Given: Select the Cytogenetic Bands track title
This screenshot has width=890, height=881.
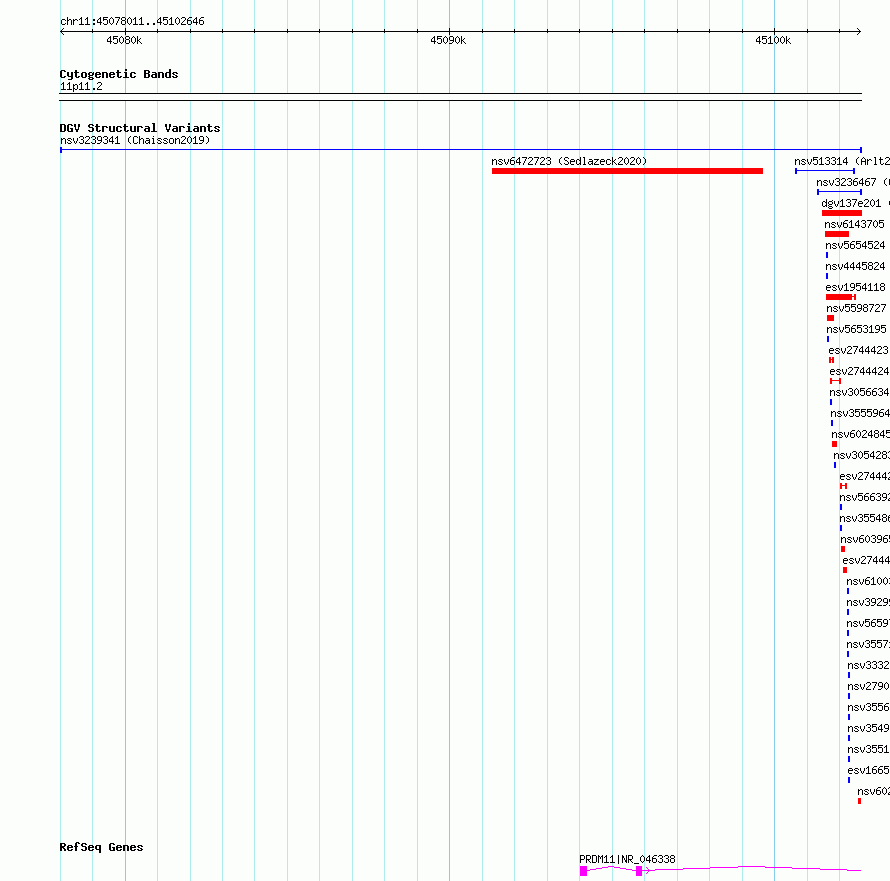Looking at the screenshot, I should tap(119, 74).
